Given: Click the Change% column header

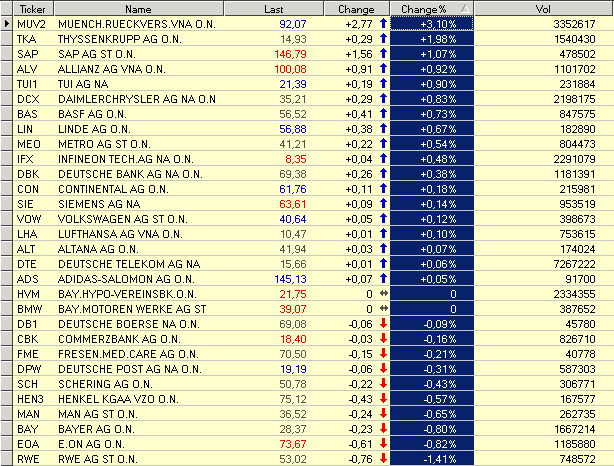Looking at the screenshot, I should (x=432, y=9).
